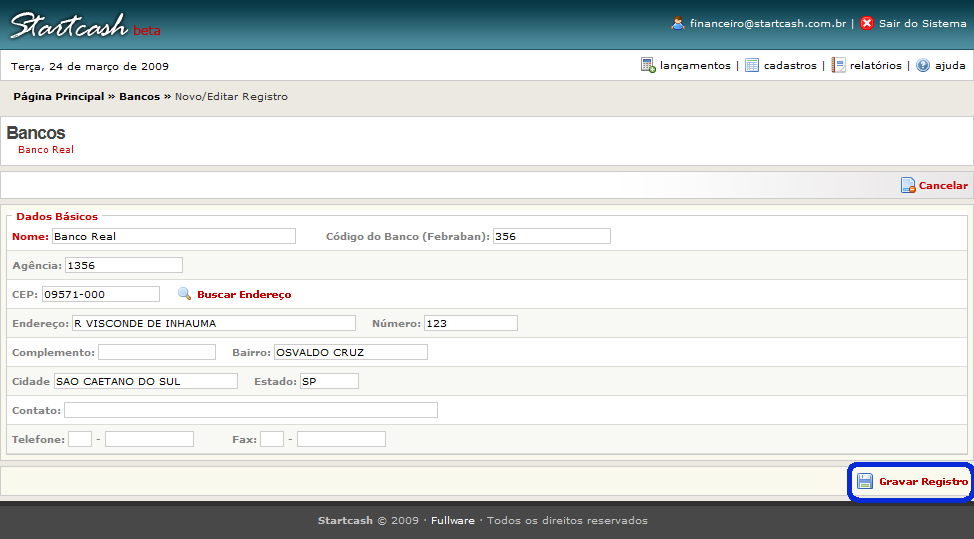
Task: Click the Cancelar document icon
Action: coord(908,185)
